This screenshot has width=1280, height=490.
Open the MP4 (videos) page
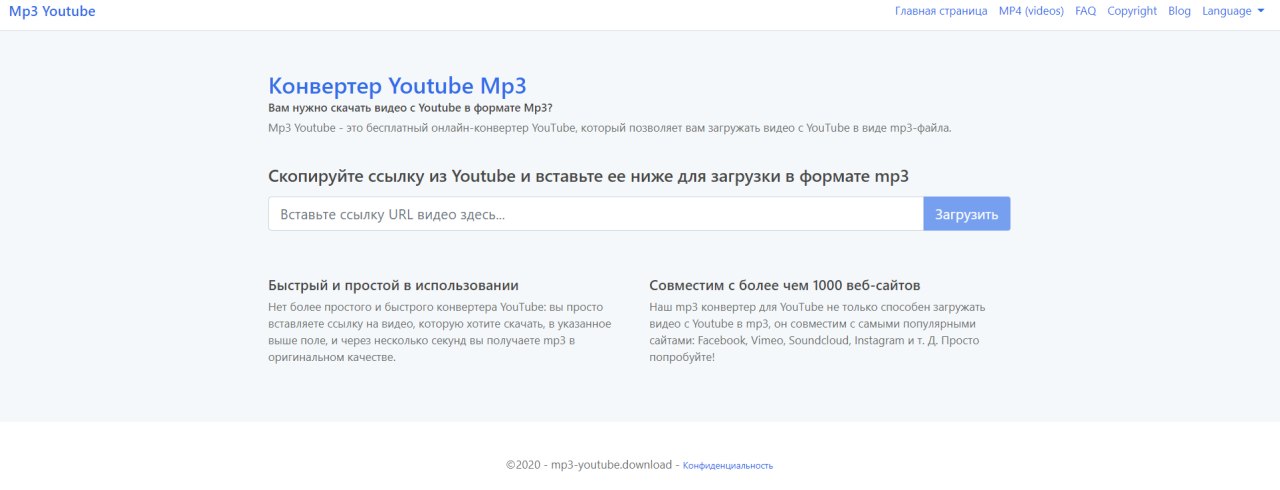point(1031,11)
